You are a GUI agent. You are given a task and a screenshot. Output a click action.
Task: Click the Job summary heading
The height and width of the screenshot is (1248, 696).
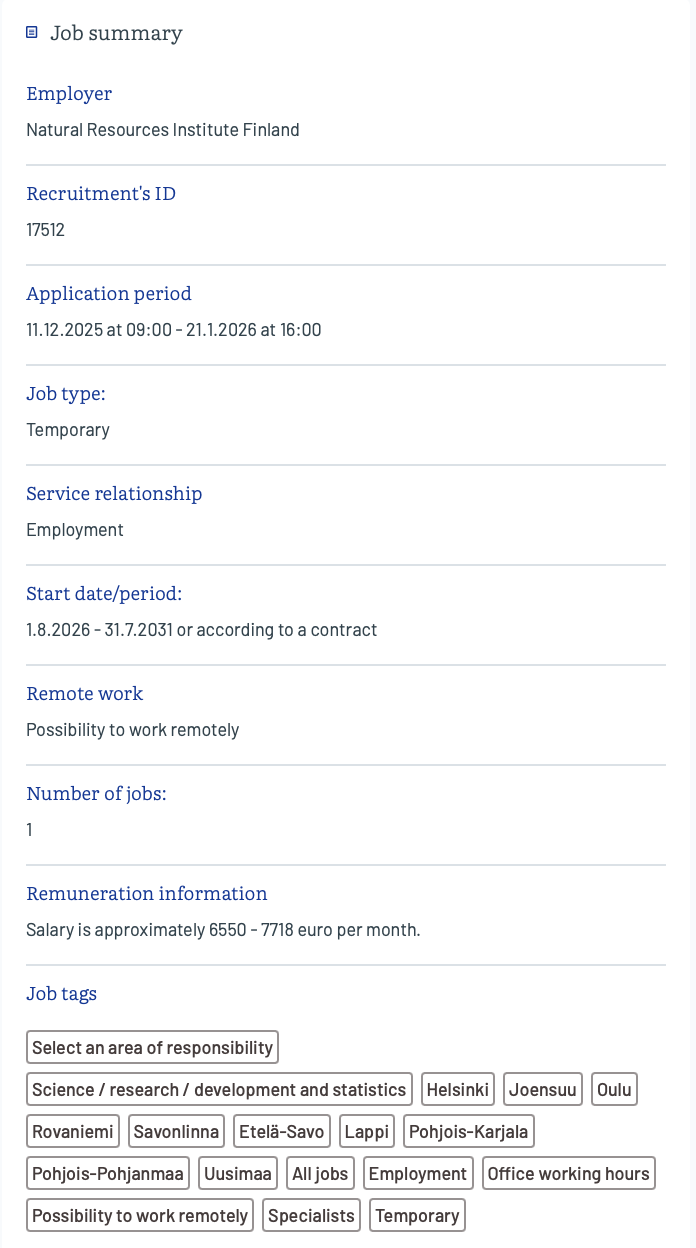pos(116,33)
